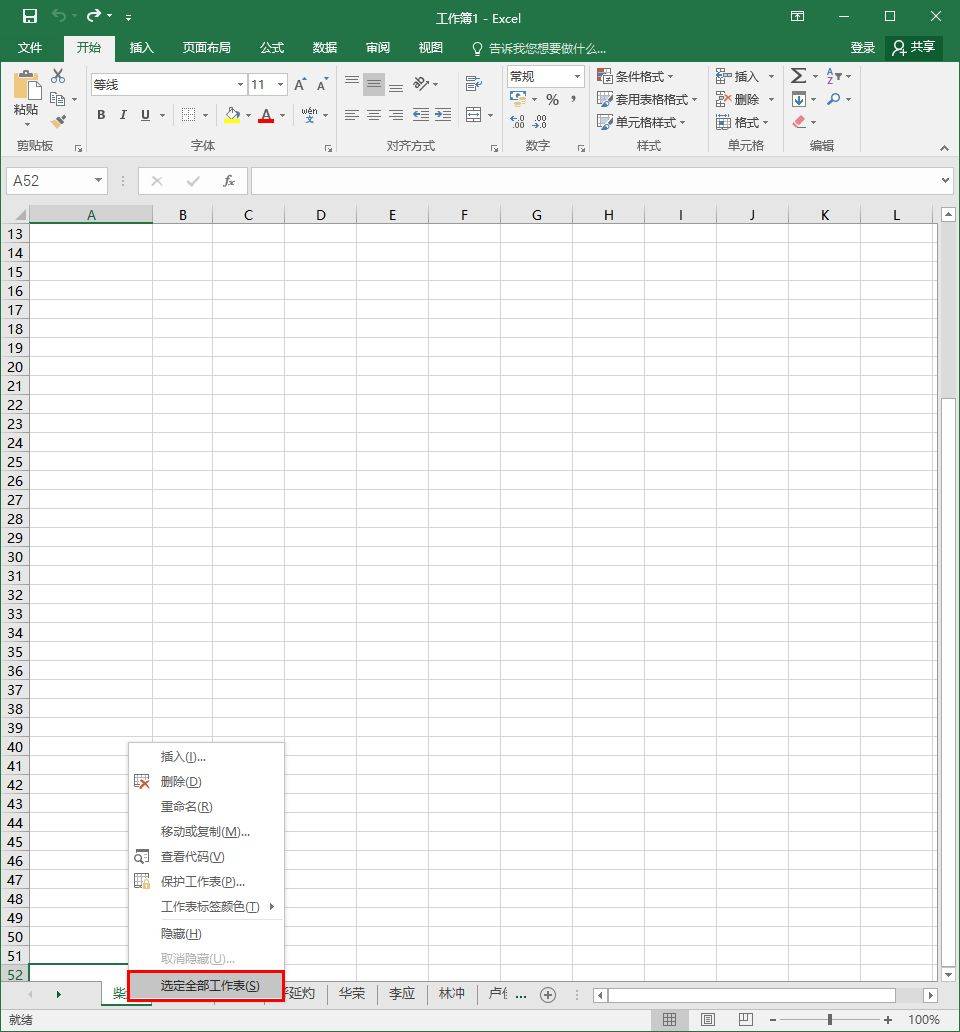Click the 共享 share button
The width and height of the screenshot is (960, 1032).
tap(914, 47)
